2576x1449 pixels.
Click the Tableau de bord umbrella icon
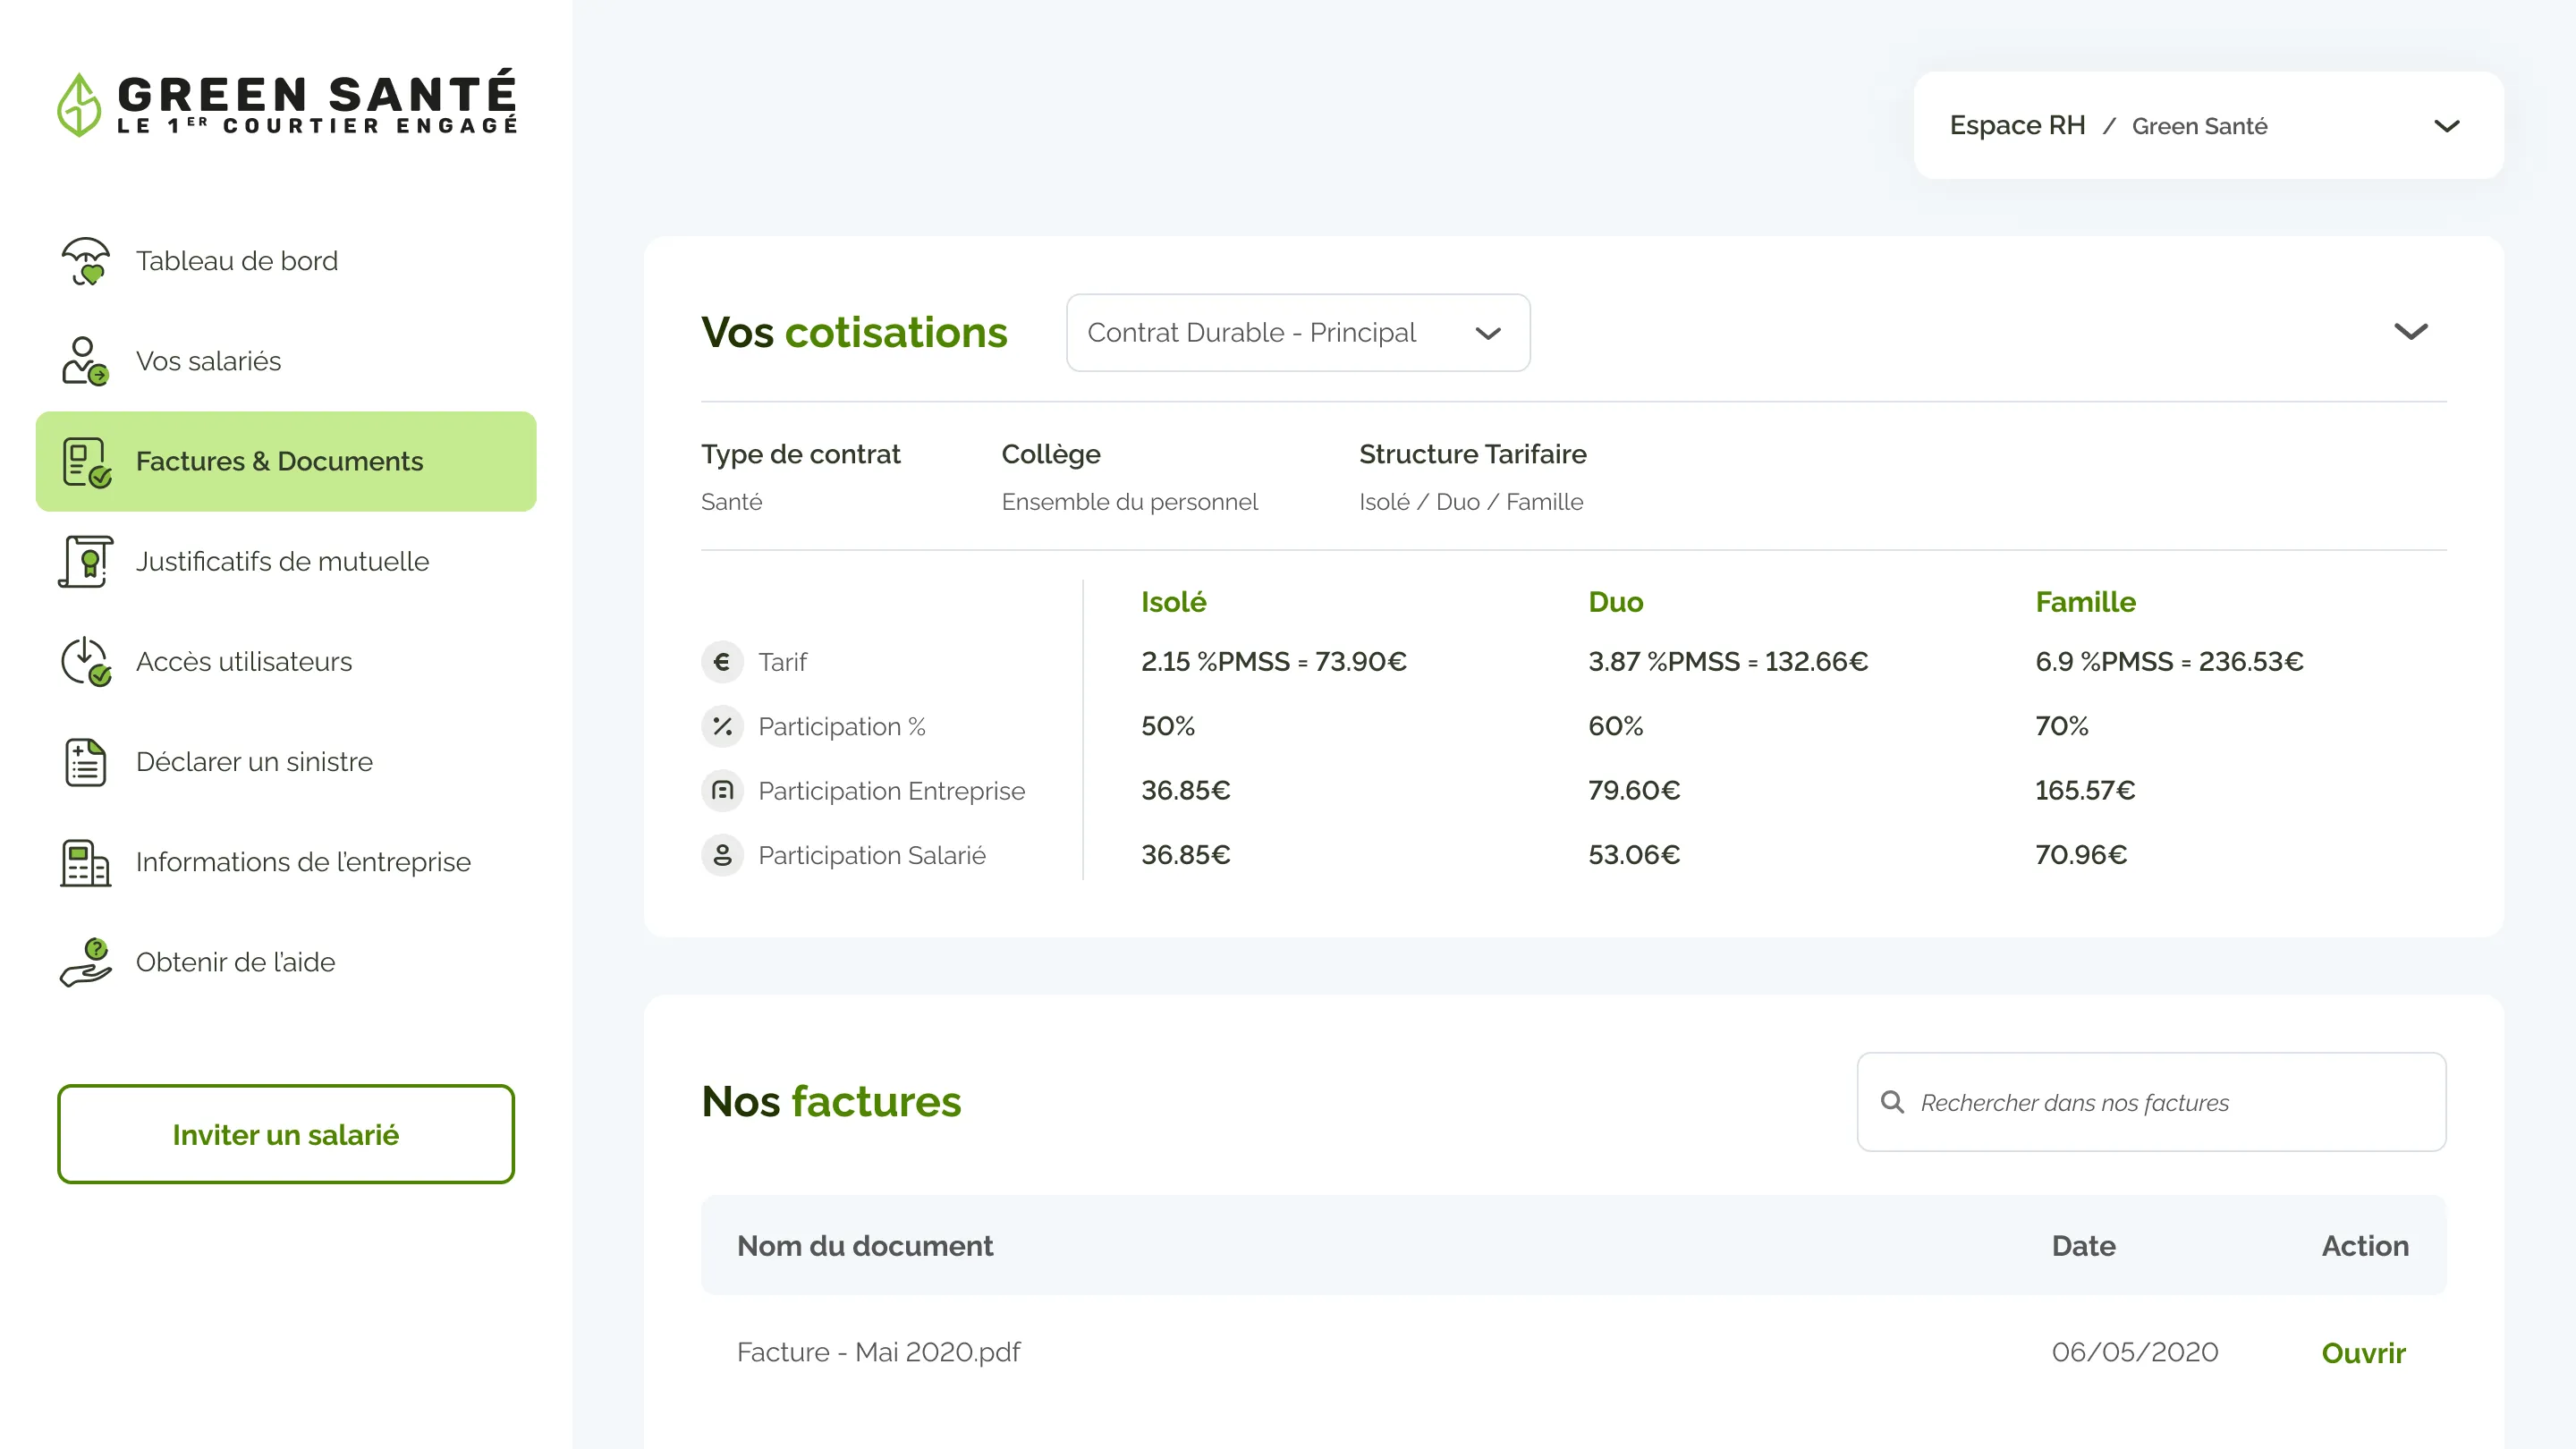[x=86, y=261]
